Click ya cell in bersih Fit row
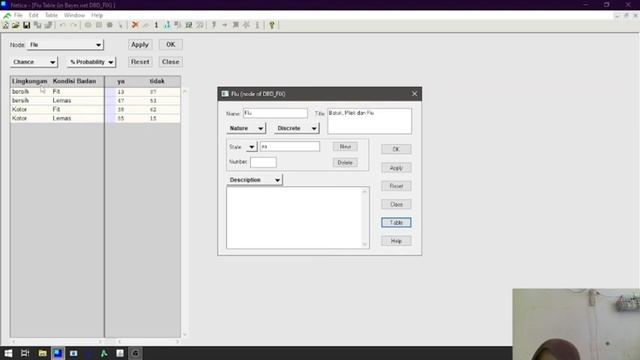This screenshot has height=360, width=640. 121,92
